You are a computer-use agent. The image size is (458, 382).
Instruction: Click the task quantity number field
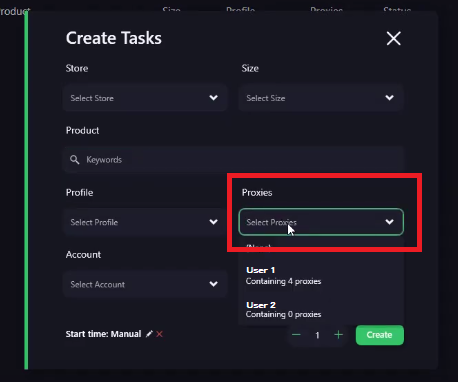coord(317,335)
